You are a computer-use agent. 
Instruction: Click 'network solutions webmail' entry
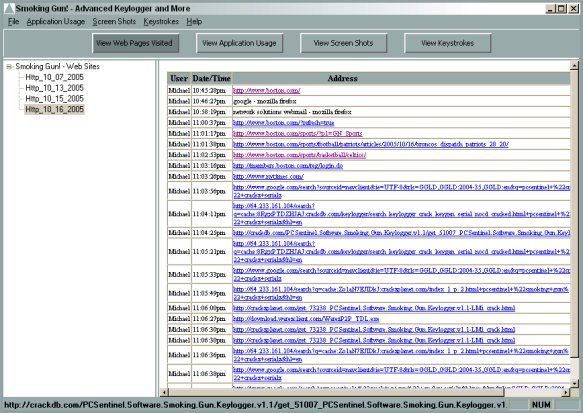click(x=292, y=112)
